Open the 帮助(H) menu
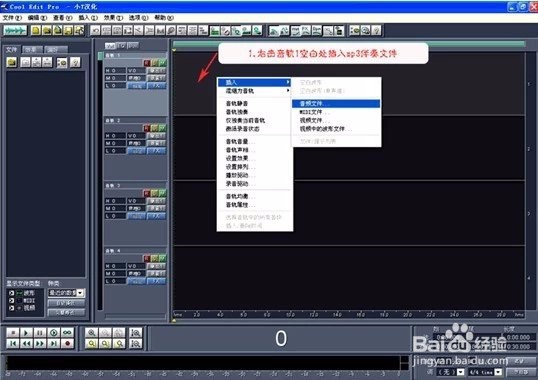This screenshot has height=380, width=538. (164, 17)
